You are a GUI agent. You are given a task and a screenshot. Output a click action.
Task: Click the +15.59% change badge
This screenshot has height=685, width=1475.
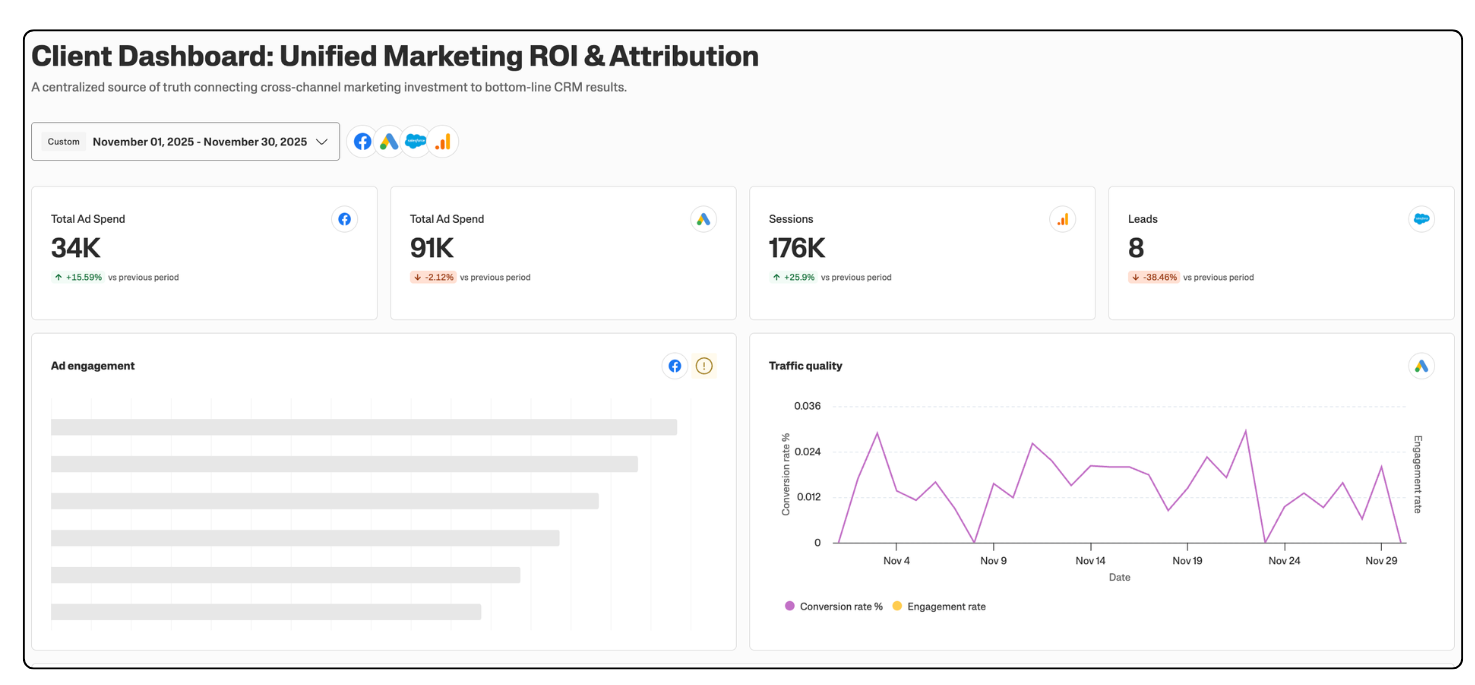(78, 277)
